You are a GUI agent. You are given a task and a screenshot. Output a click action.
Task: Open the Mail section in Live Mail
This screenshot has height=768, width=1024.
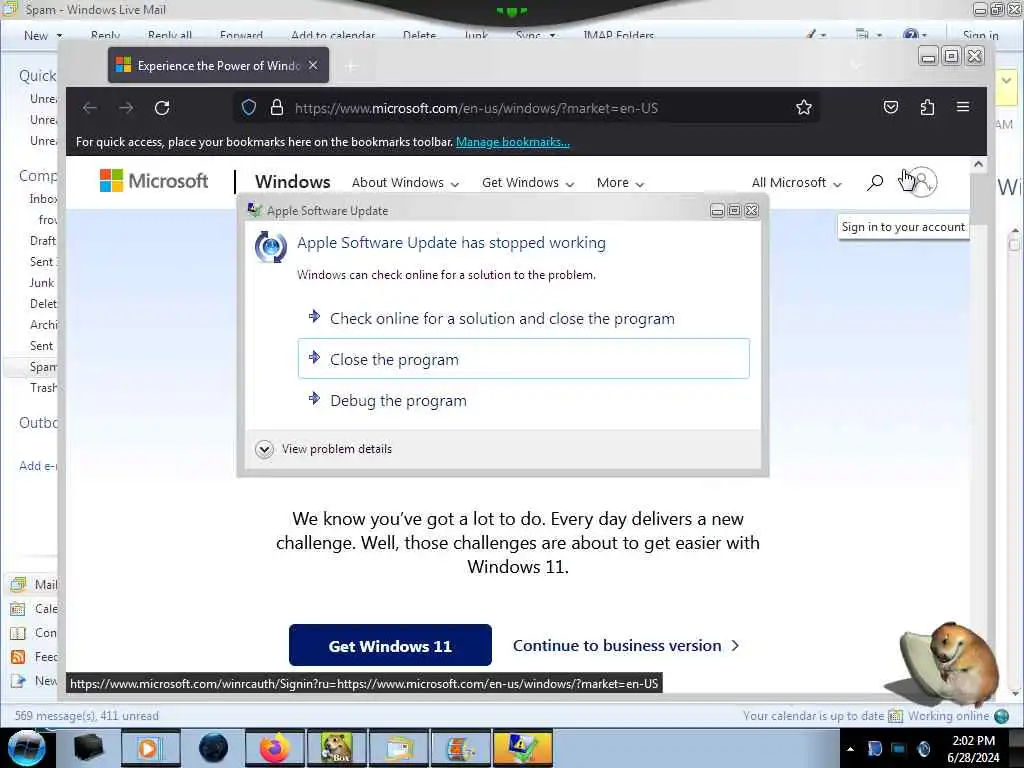(x=34, y=584)
